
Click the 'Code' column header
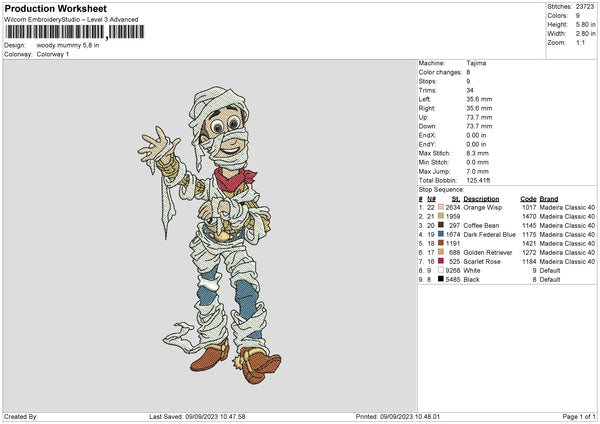pos(528,199)
